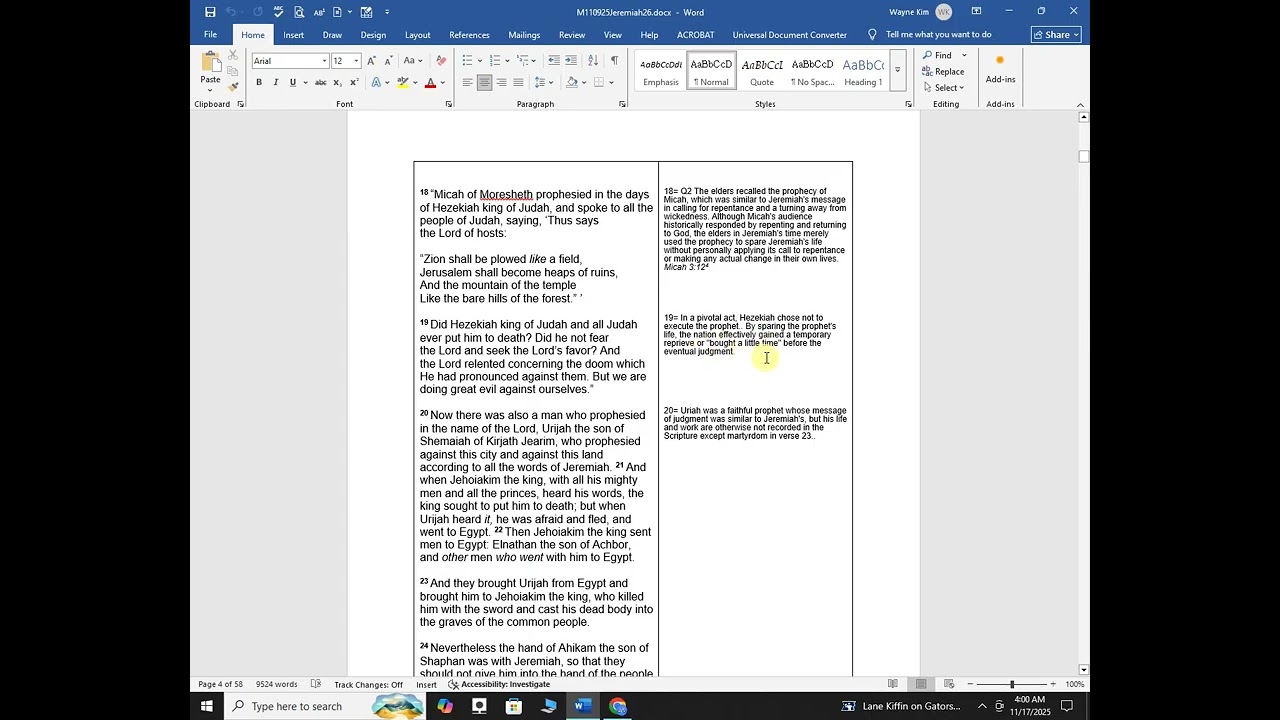This screenshot has width=1280, height=720.
Task: Switch to the References tab
Action: 469,35
